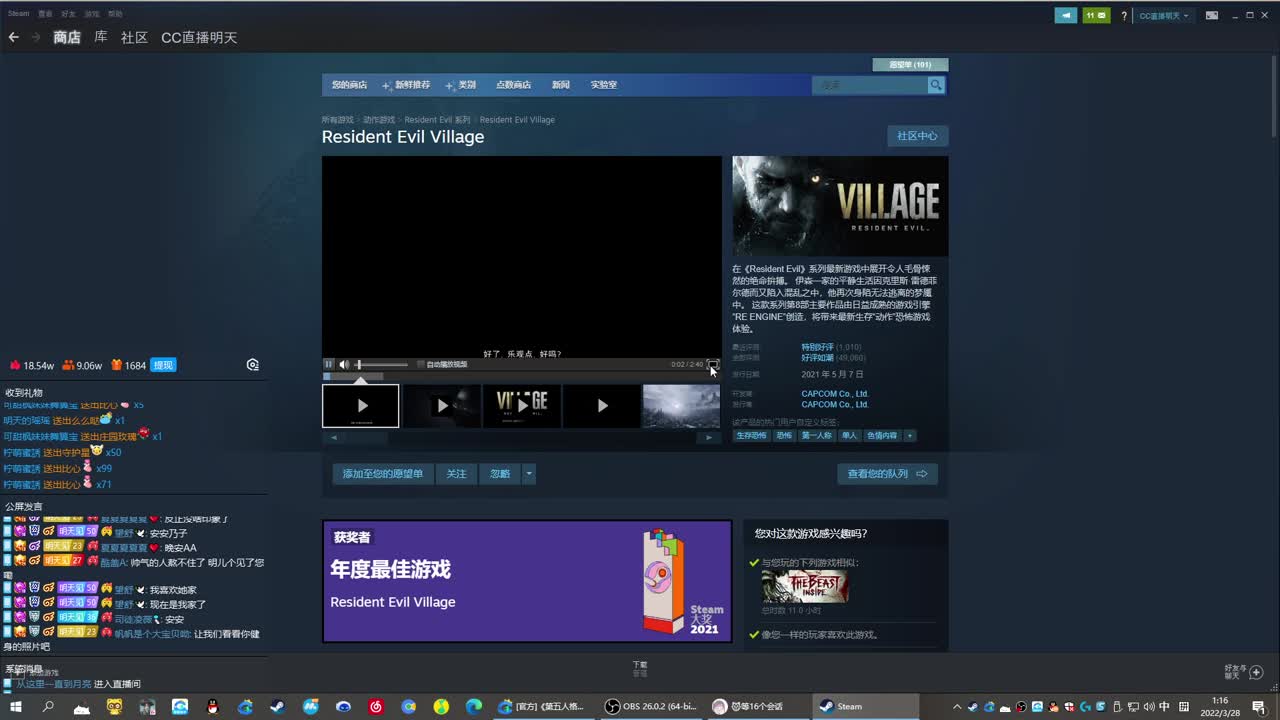Open the 库 library tab

(x=101, y=37)
